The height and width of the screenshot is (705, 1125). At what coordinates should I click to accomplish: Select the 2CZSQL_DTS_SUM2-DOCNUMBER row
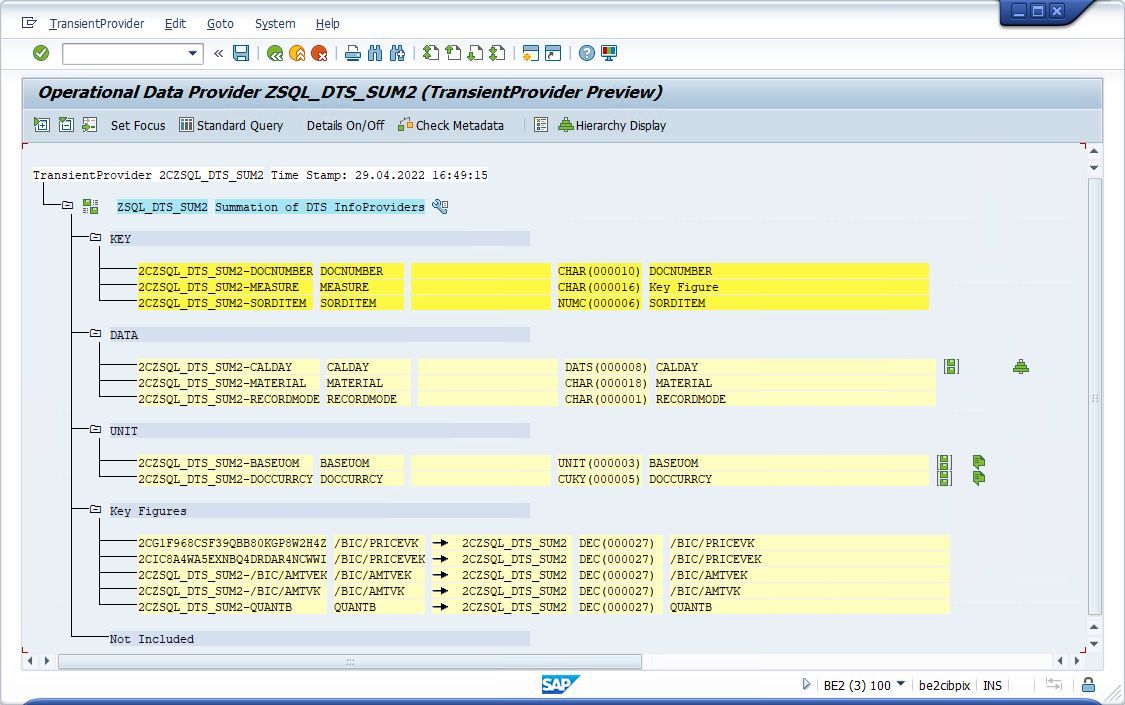pyautogui.click(x=533, y=271)
